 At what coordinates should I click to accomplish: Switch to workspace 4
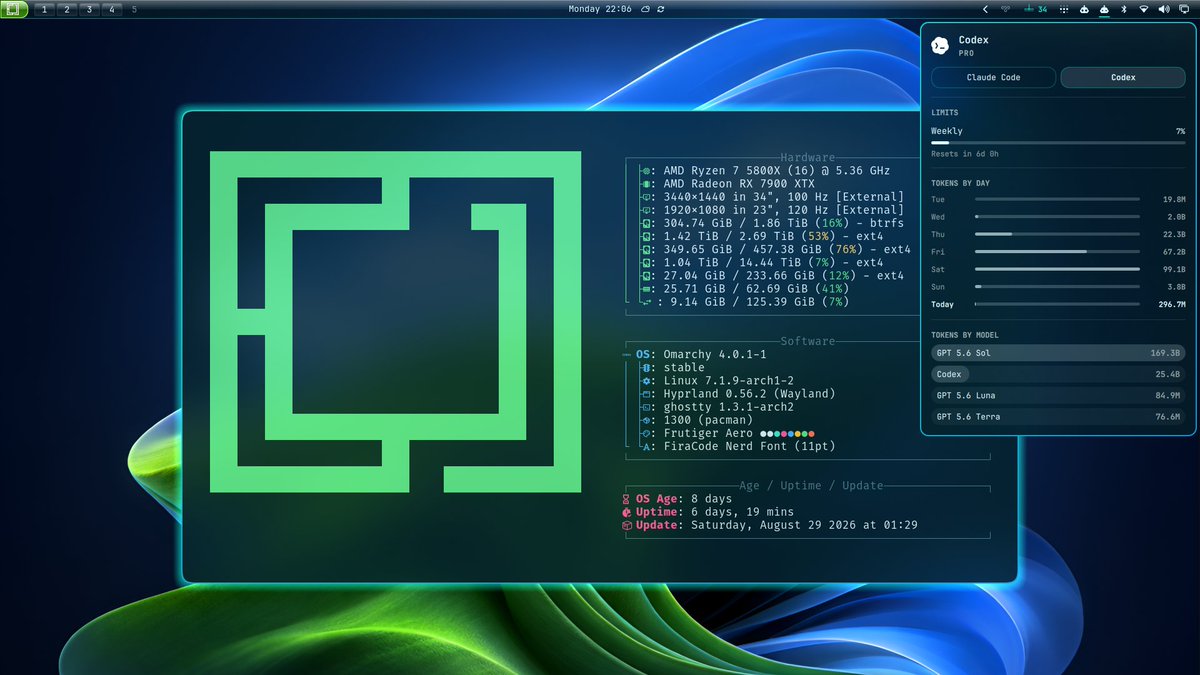pyautogui.click(x=111, y=9)
